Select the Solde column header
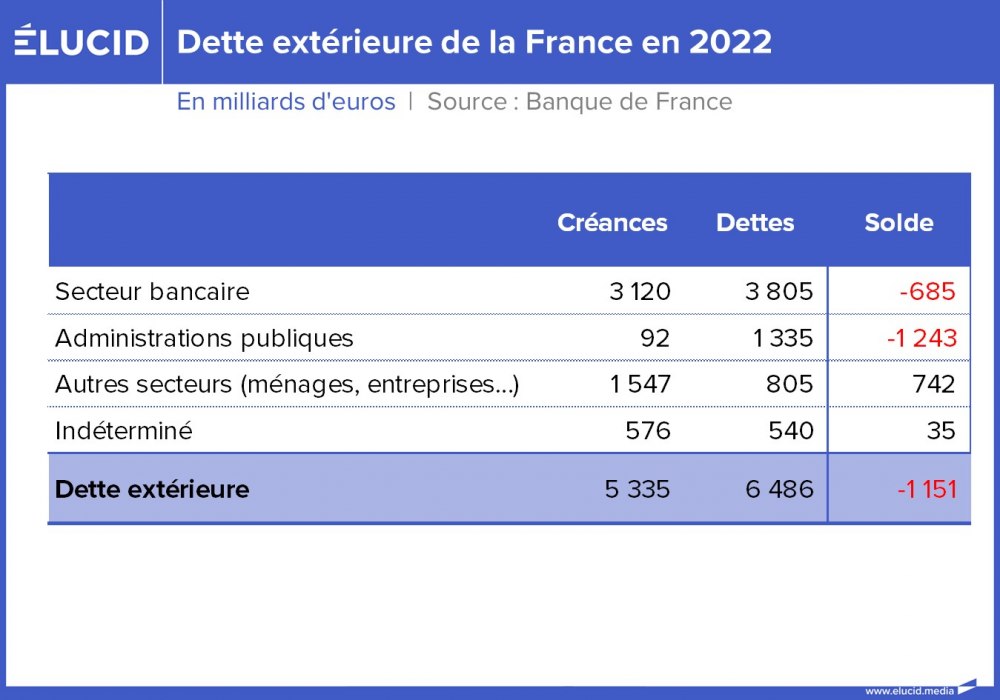The height and width of the screenshot is (700, 1000). pos(899,222)
